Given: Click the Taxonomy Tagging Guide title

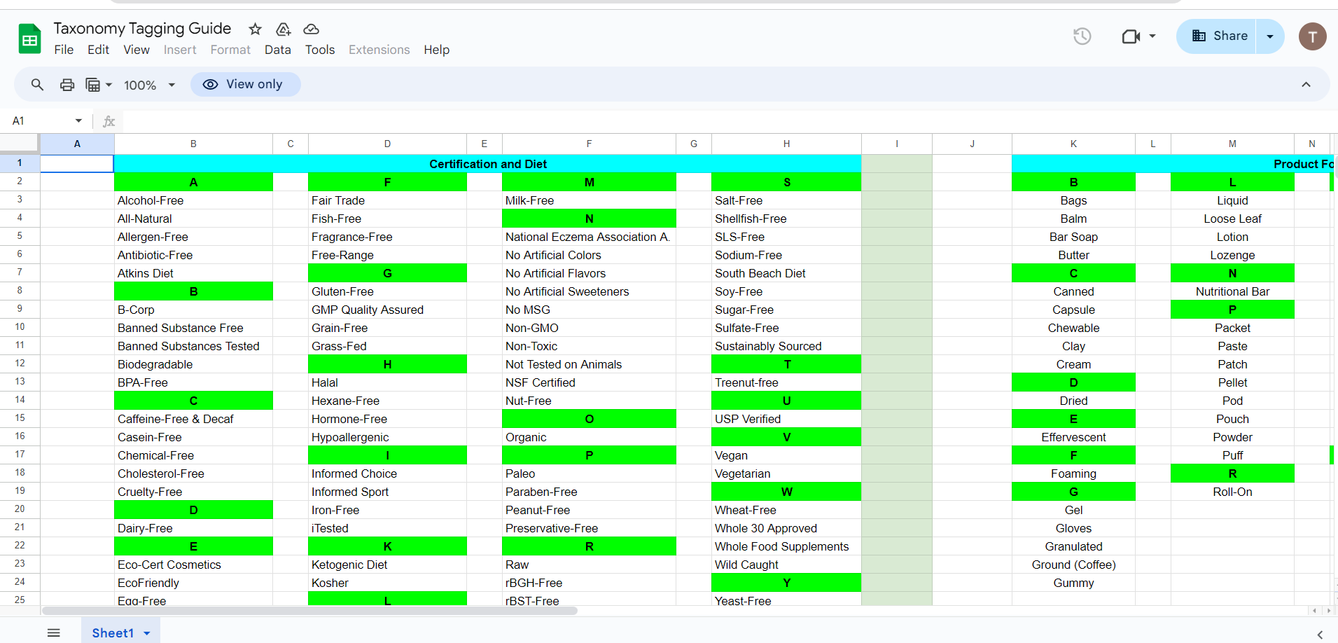Looking at the screenshot, I should (x=142, y=29).
